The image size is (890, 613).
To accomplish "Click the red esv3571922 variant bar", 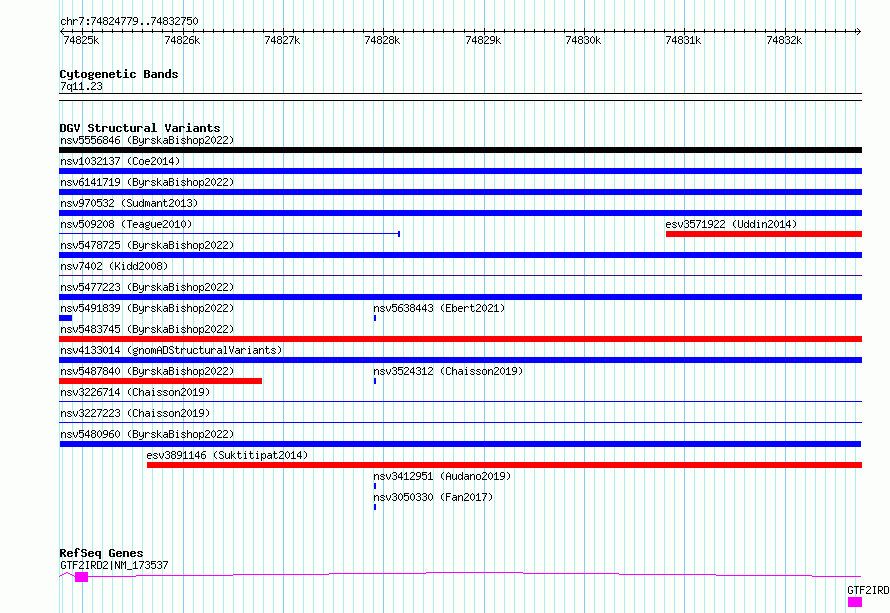I will [x=764, y=234].
